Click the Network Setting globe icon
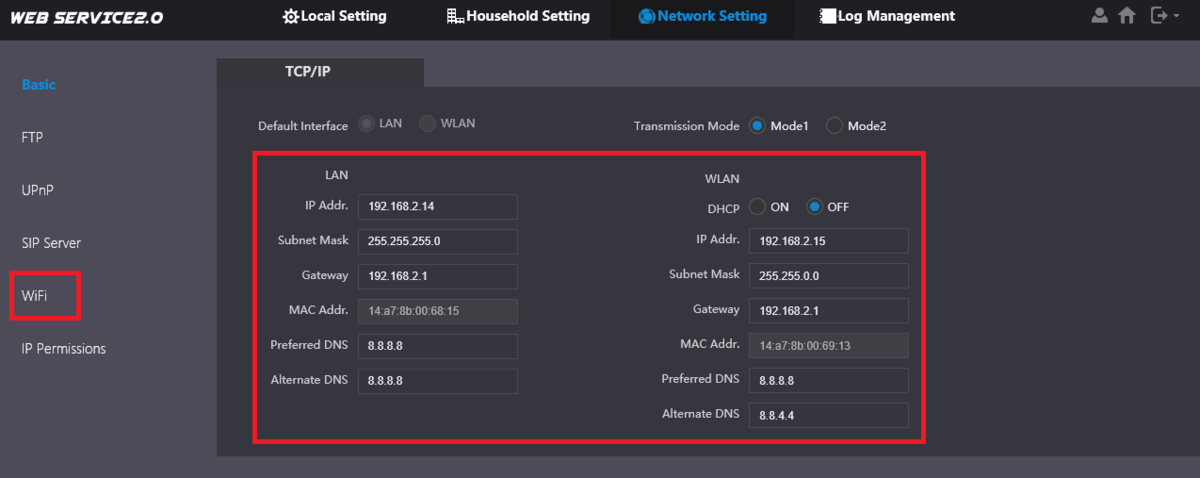Screen dimensions: 1200x478 [646, 17]
